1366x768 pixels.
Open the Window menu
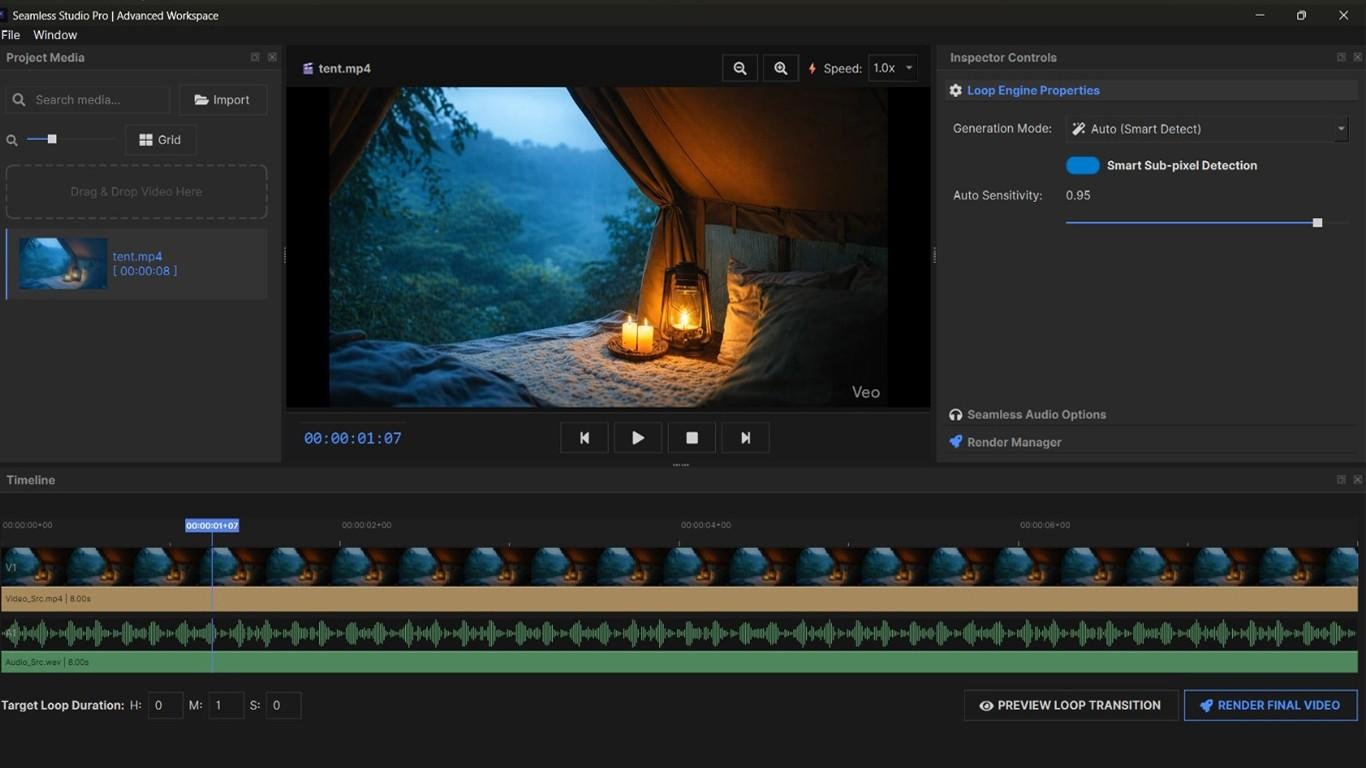pyautogui.click(x=55, y=34)
